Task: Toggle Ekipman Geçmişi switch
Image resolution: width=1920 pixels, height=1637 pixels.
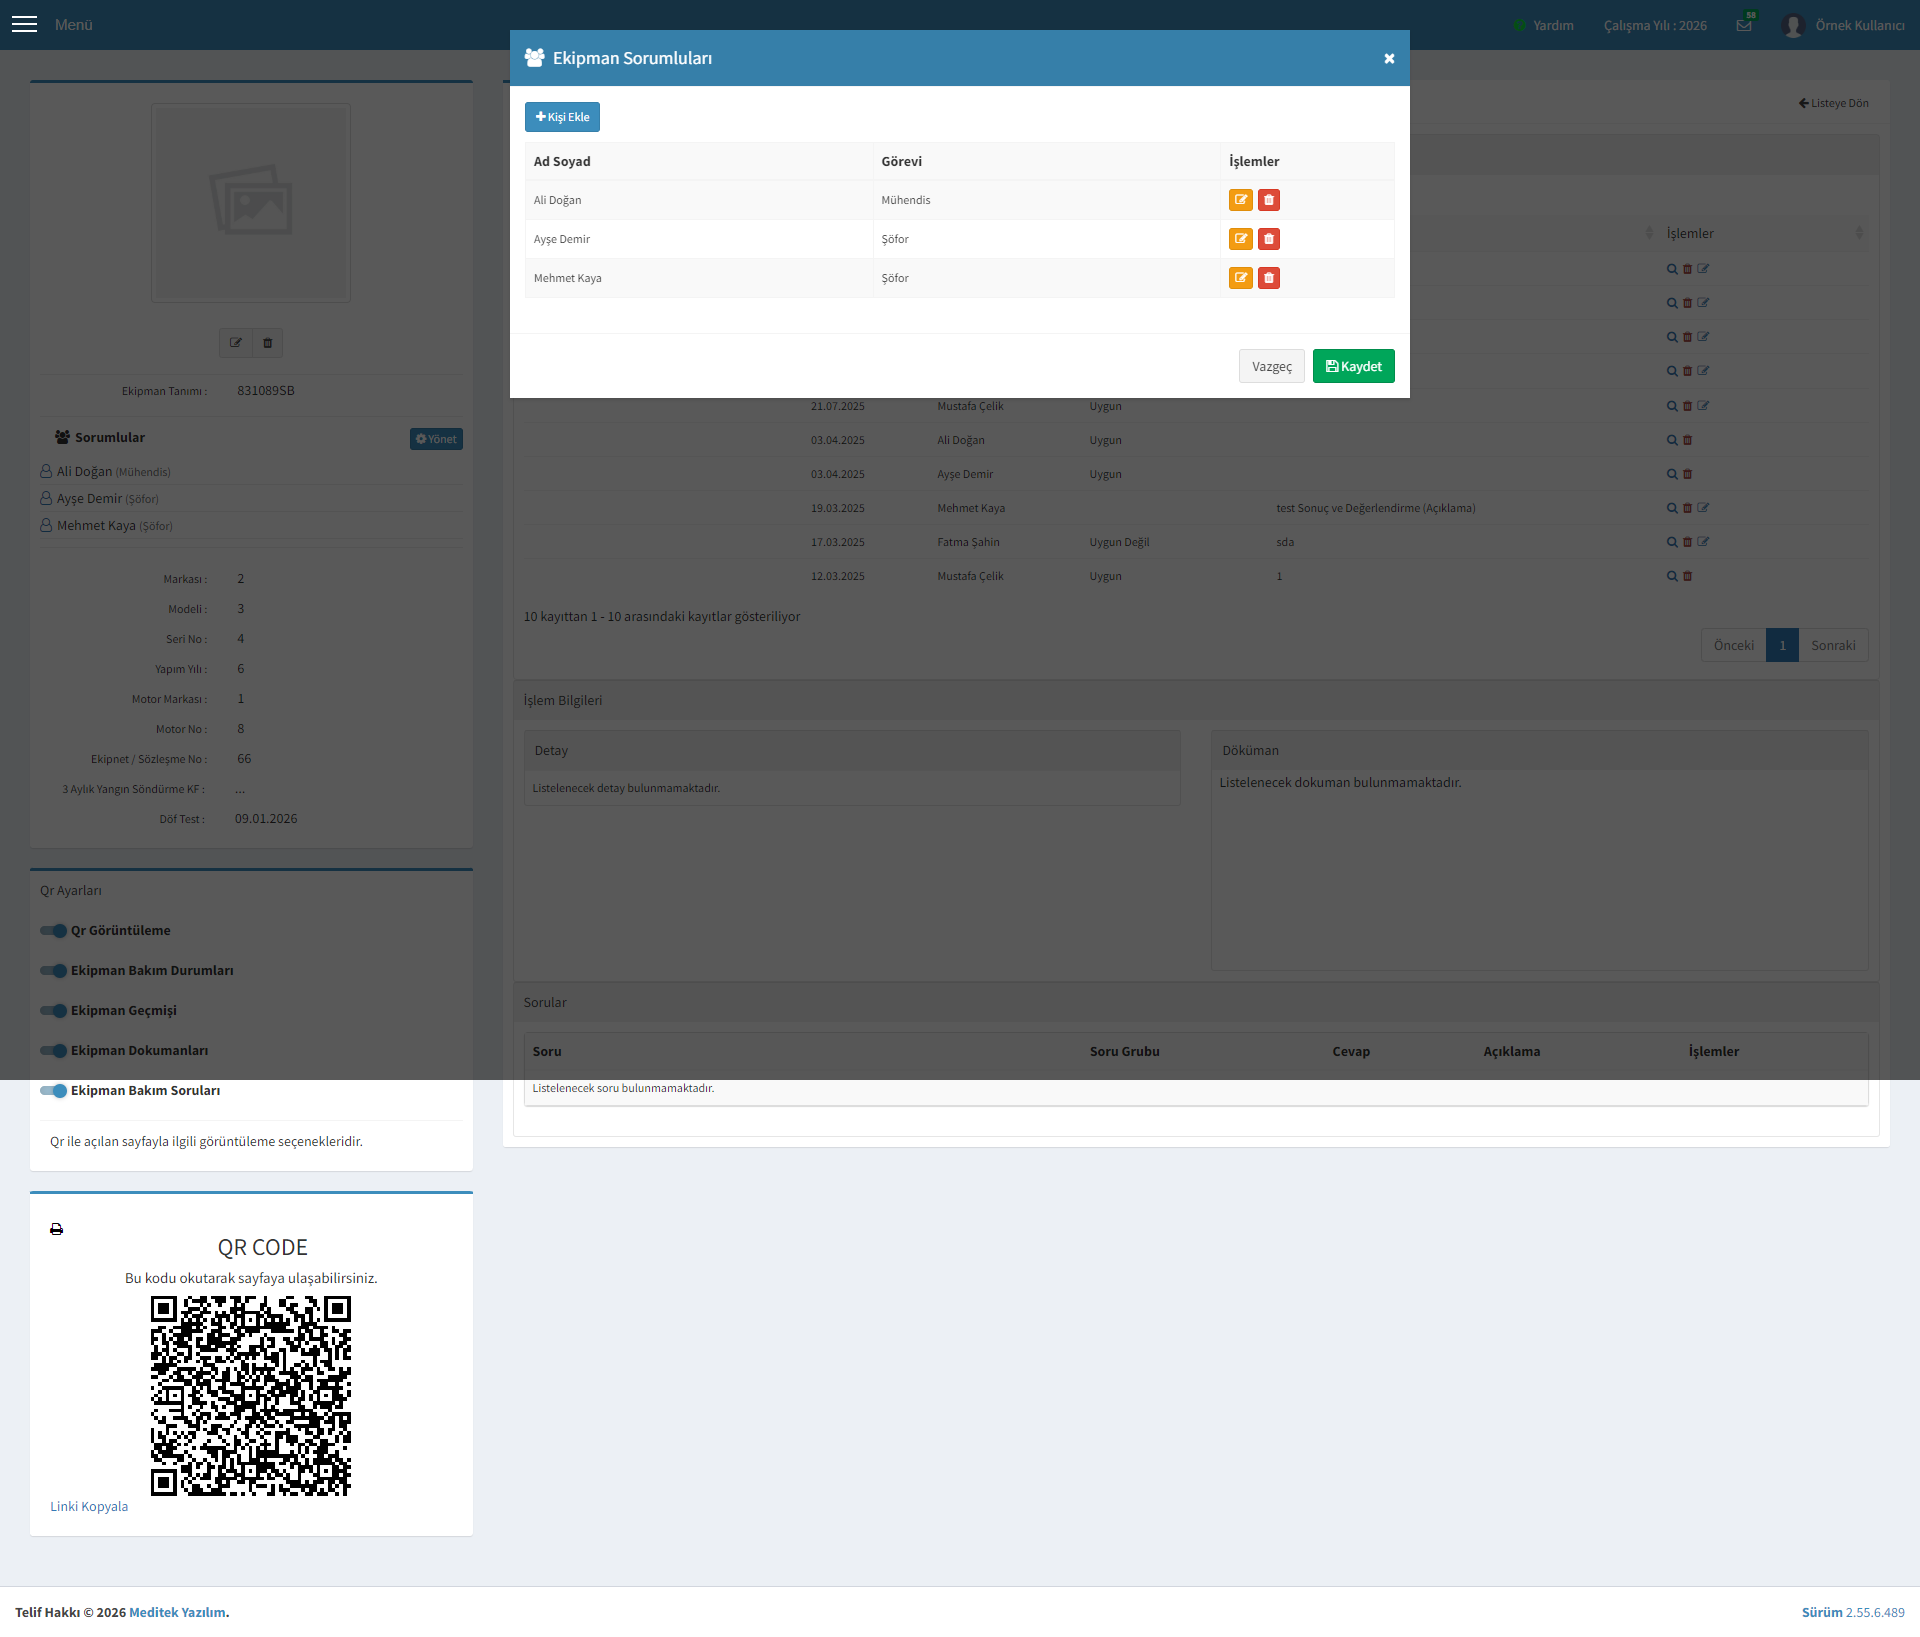Action: pyautogui.click(x=53, y=1010)
